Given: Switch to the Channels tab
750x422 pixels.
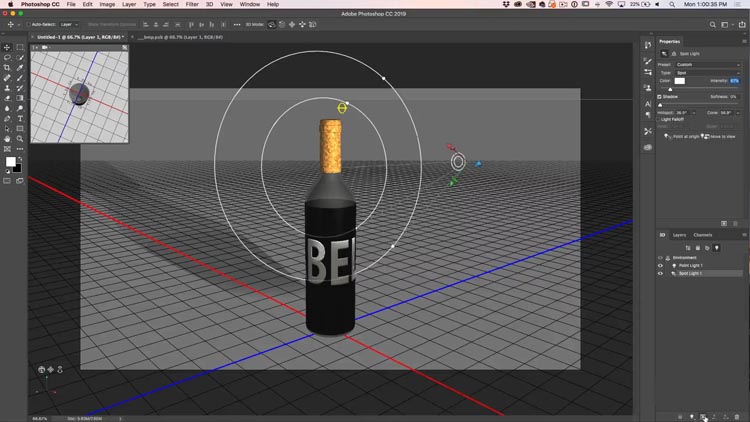Looking at the screenshot, I should click(703, 235).
